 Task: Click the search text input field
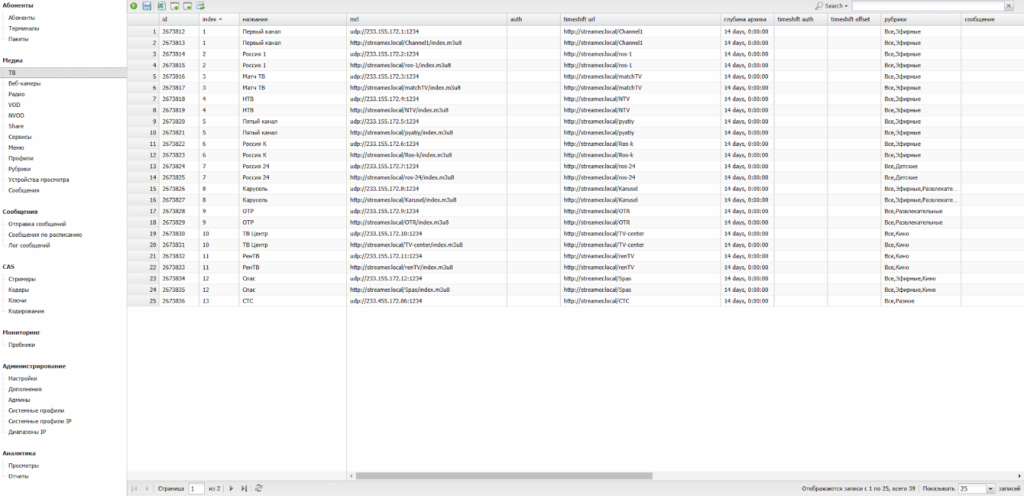926,6
